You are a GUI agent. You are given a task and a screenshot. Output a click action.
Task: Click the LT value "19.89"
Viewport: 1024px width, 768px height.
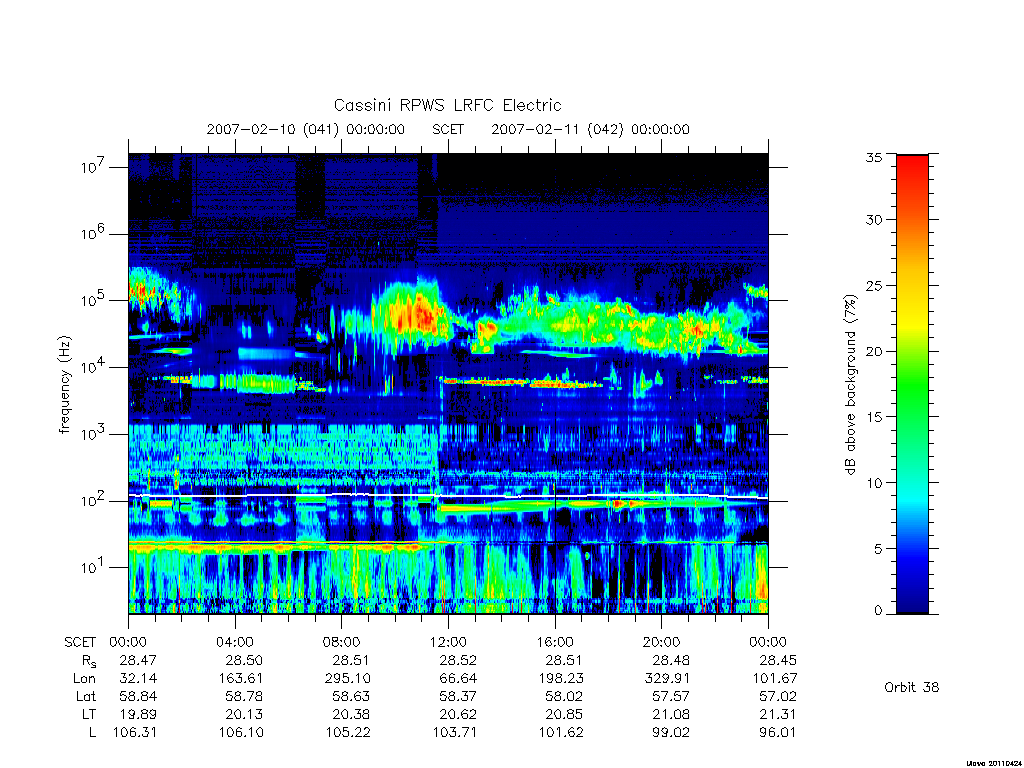(x=138, y=714)
